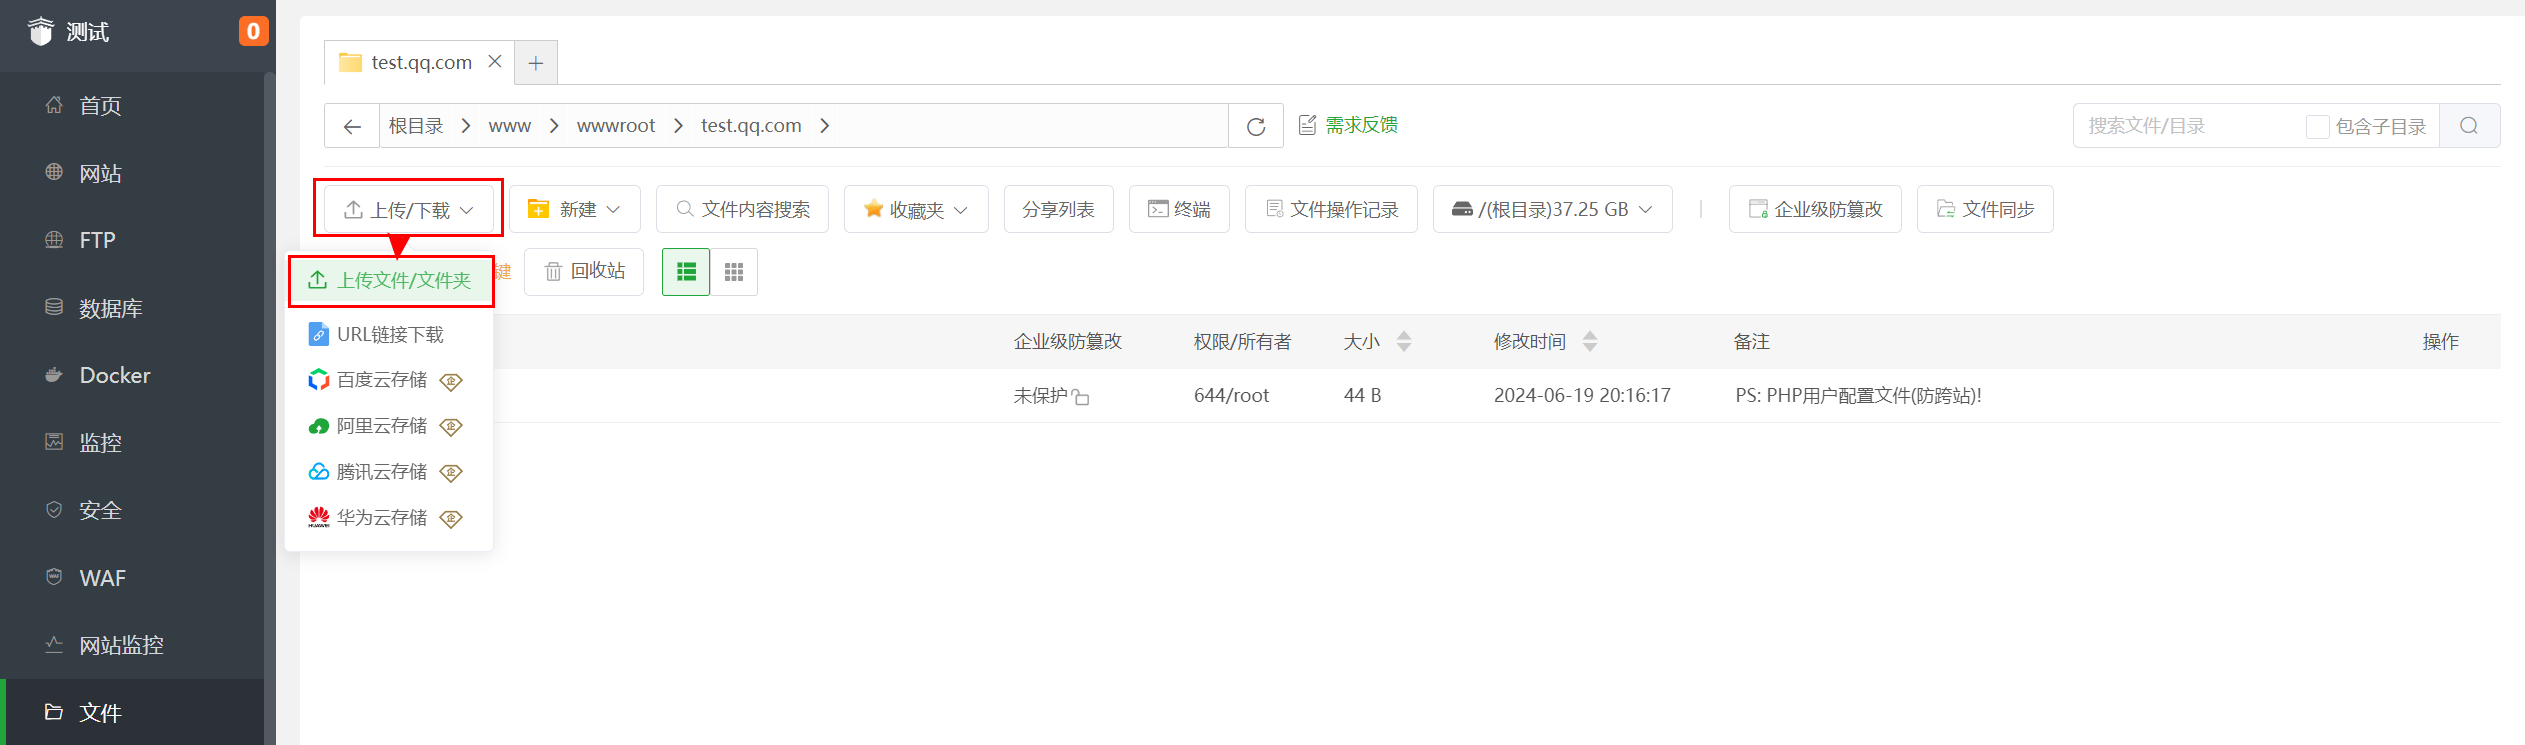This screenshot has width=2525, height=745.
Task: Open Docker in the sidebar
Action: click(x=114, y=375)
